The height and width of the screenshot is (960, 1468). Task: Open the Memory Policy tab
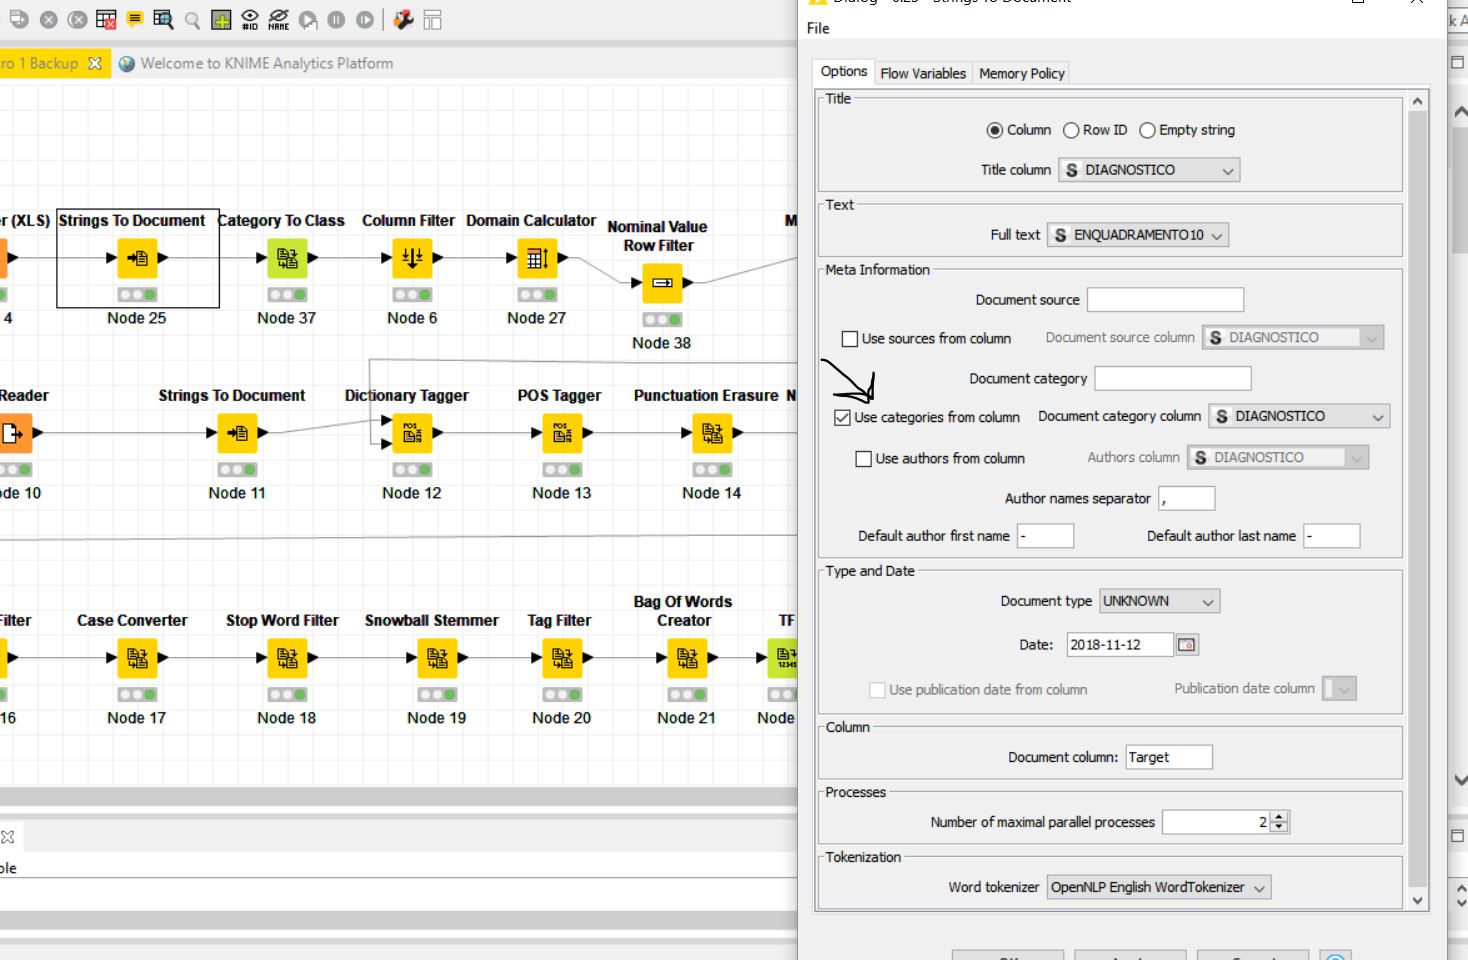click(x=1021, y=73)
